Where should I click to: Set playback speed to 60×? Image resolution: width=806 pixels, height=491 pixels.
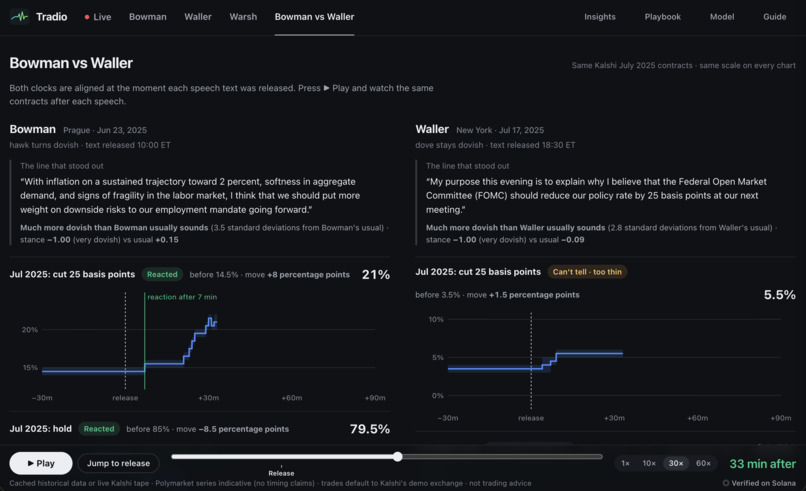[703, 463]
